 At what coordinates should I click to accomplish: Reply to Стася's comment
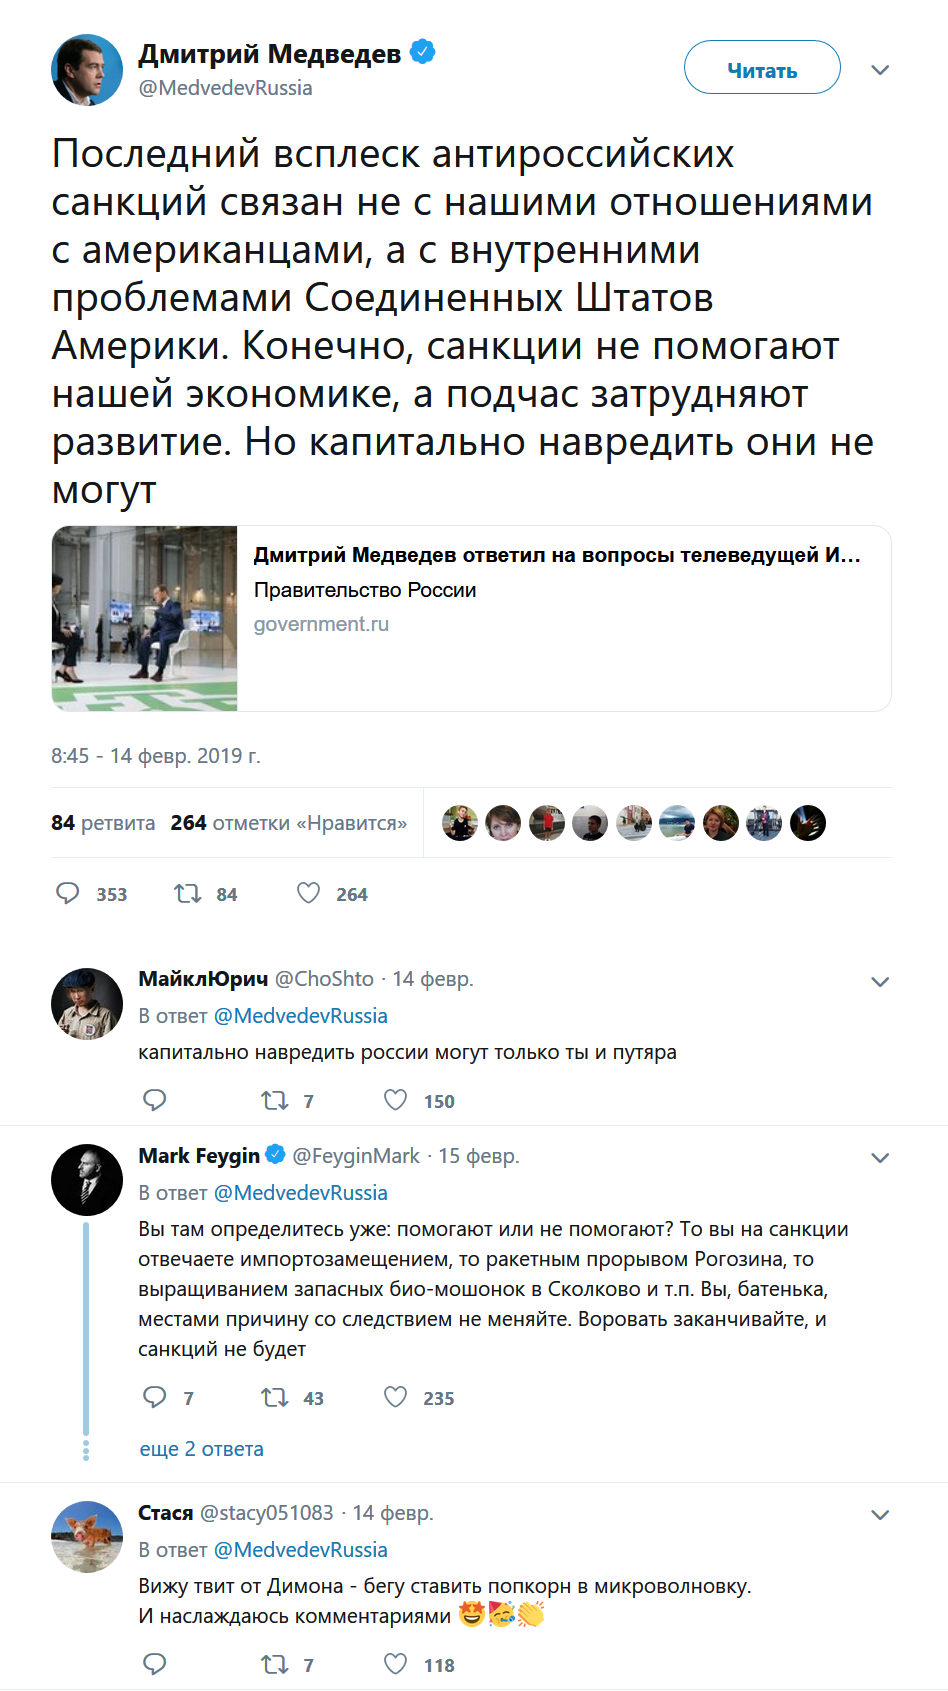[155, 1664]
